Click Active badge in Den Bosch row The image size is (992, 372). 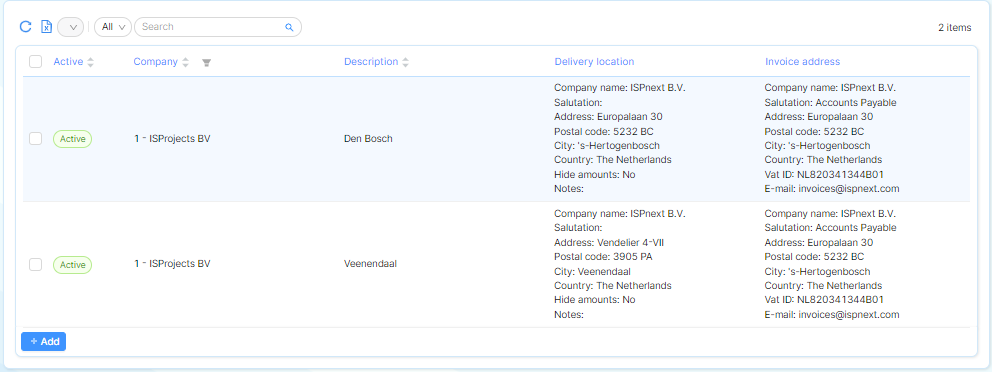coord(73,139)
